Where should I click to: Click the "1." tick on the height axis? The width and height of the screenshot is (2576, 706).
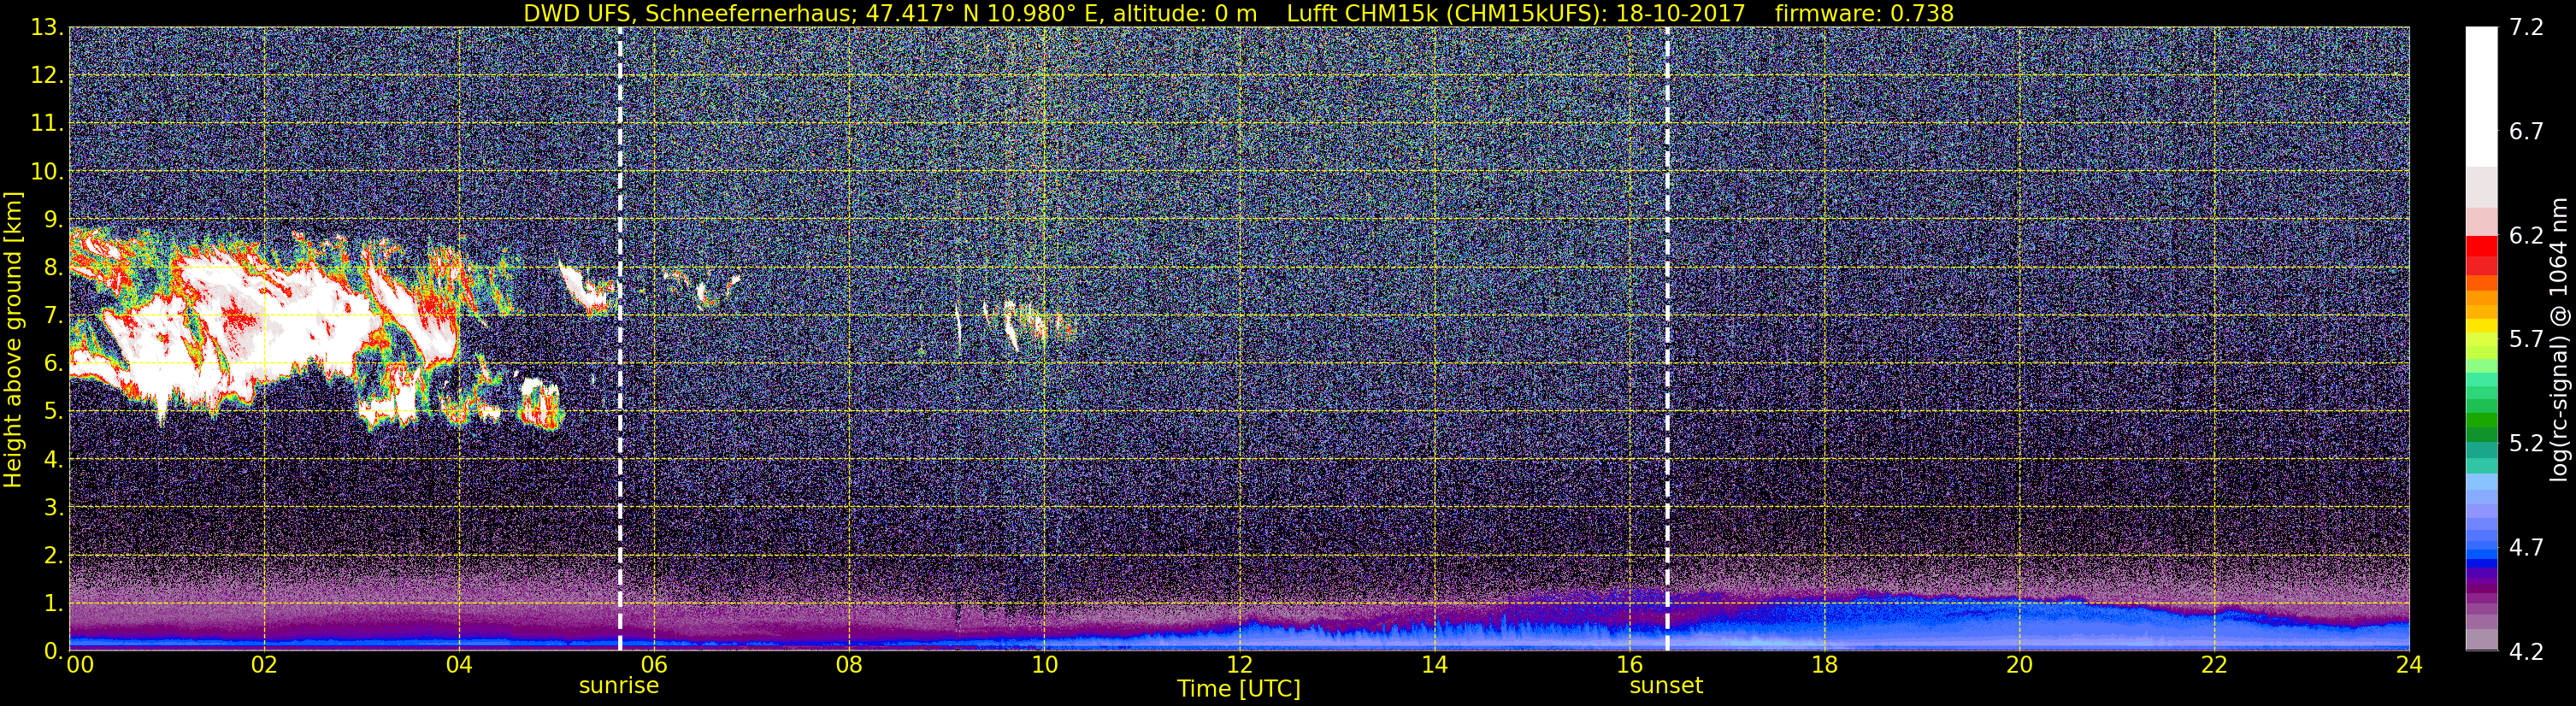point(53,604)
